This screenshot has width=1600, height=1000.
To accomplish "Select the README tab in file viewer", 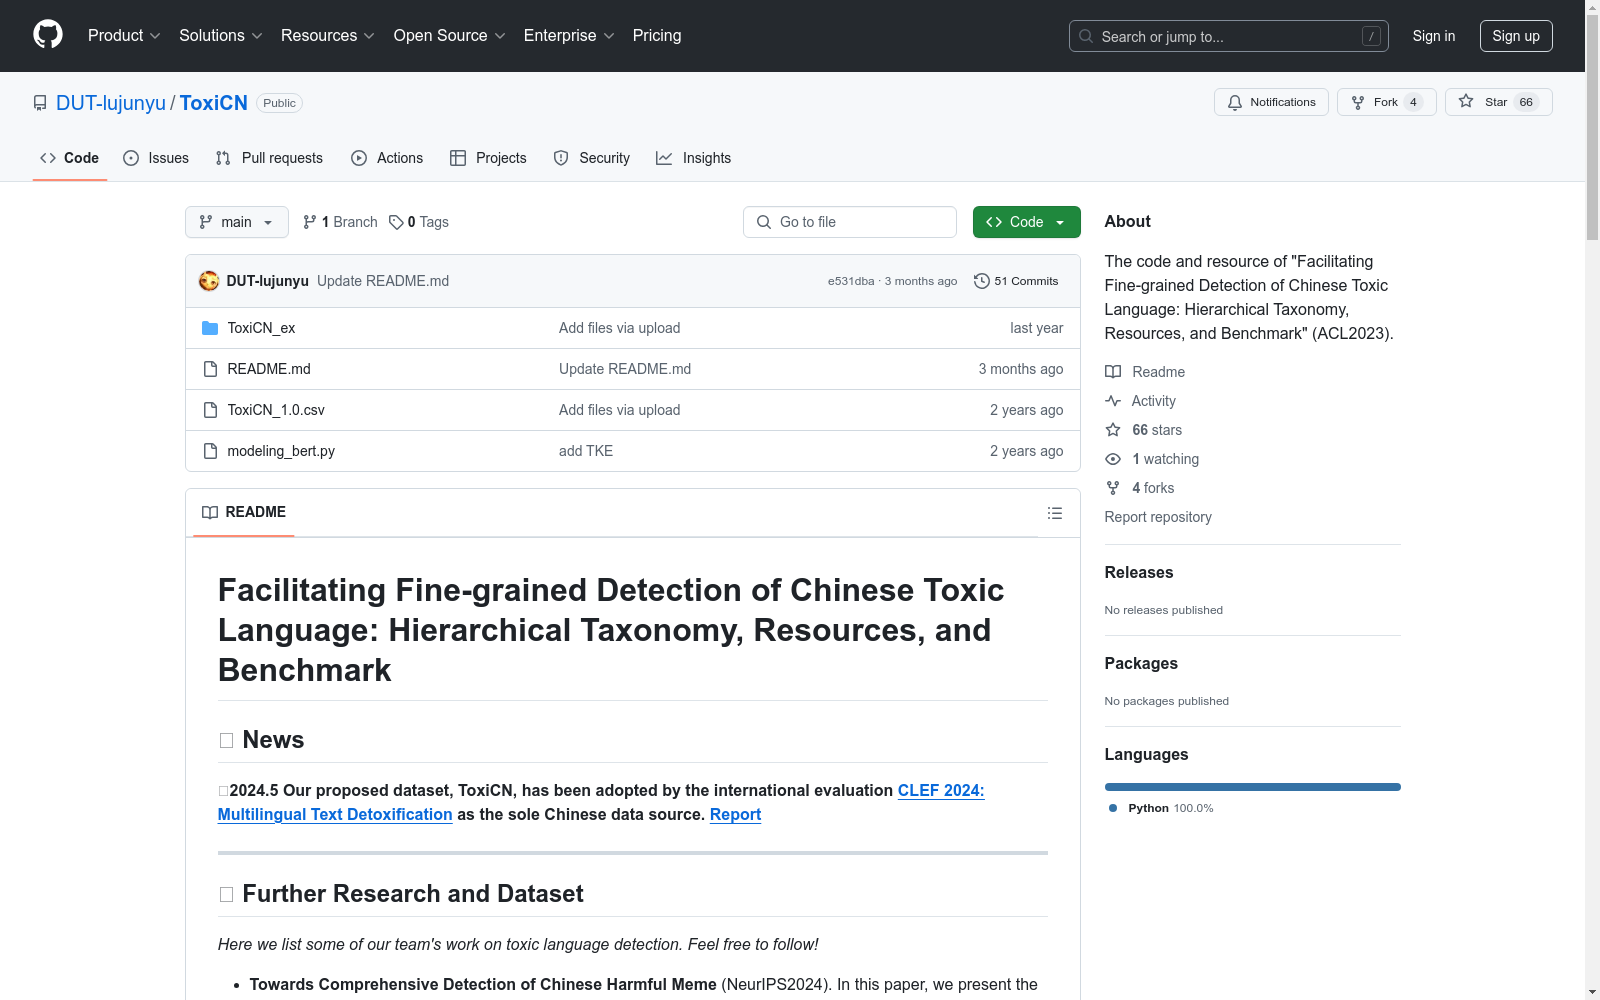I will [x=244, y=512].
